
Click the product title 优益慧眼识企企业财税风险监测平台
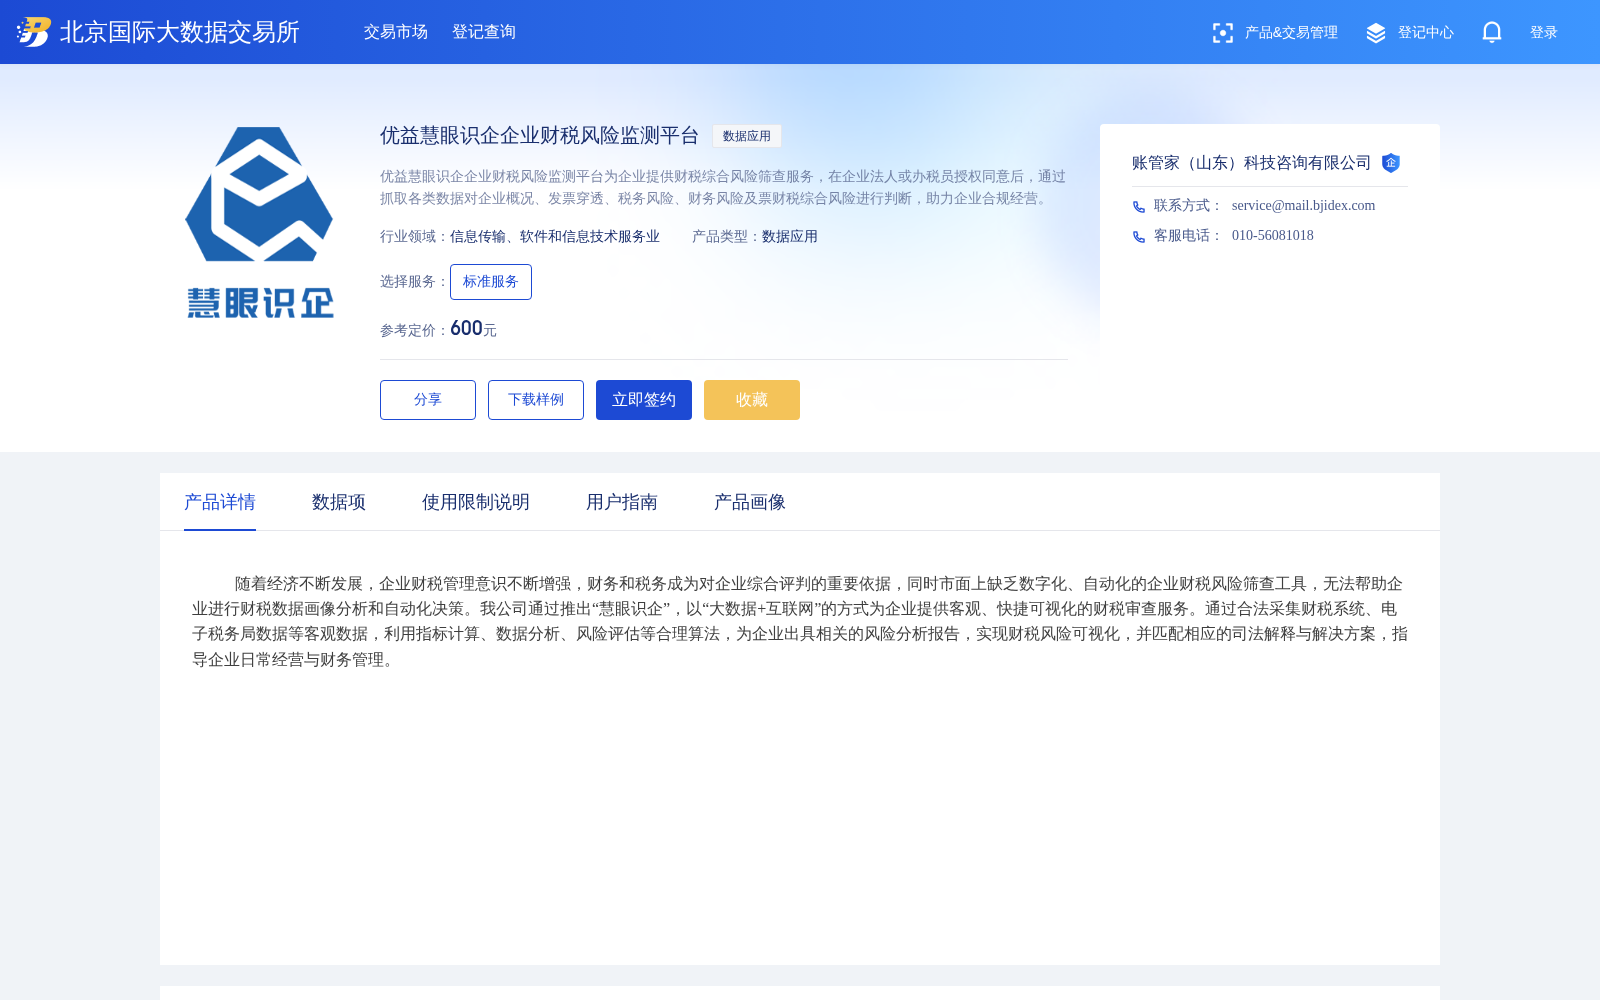tap(540, 136)
